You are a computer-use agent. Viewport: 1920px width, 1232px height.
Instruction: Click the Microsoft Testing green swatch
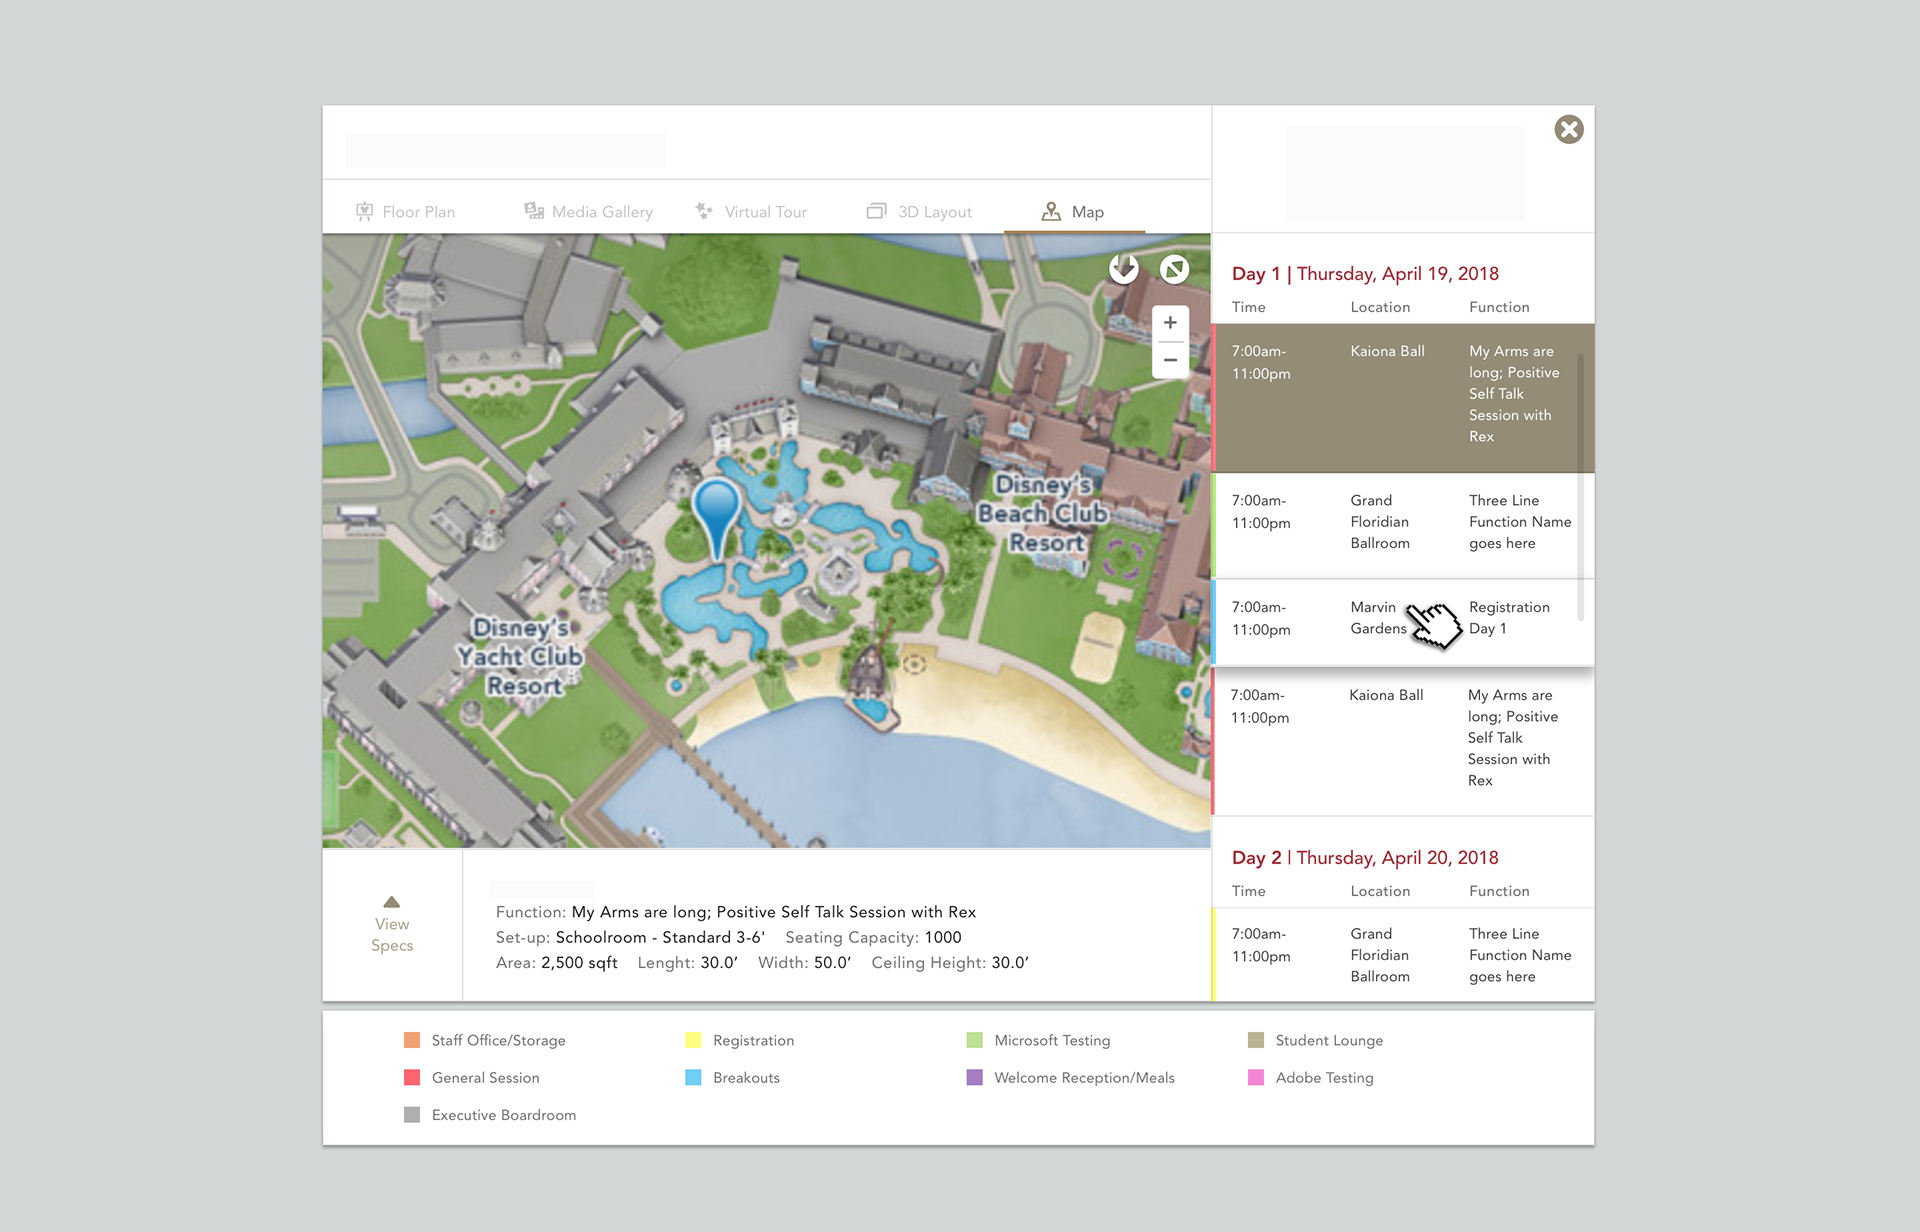click(975, 1040)
